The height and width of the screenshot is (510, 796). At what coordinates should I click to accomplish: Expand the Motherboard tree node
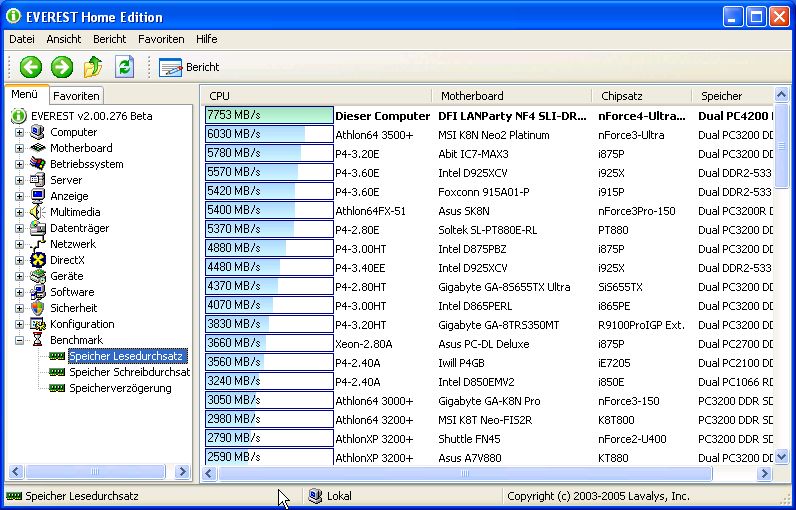point(19,148)
